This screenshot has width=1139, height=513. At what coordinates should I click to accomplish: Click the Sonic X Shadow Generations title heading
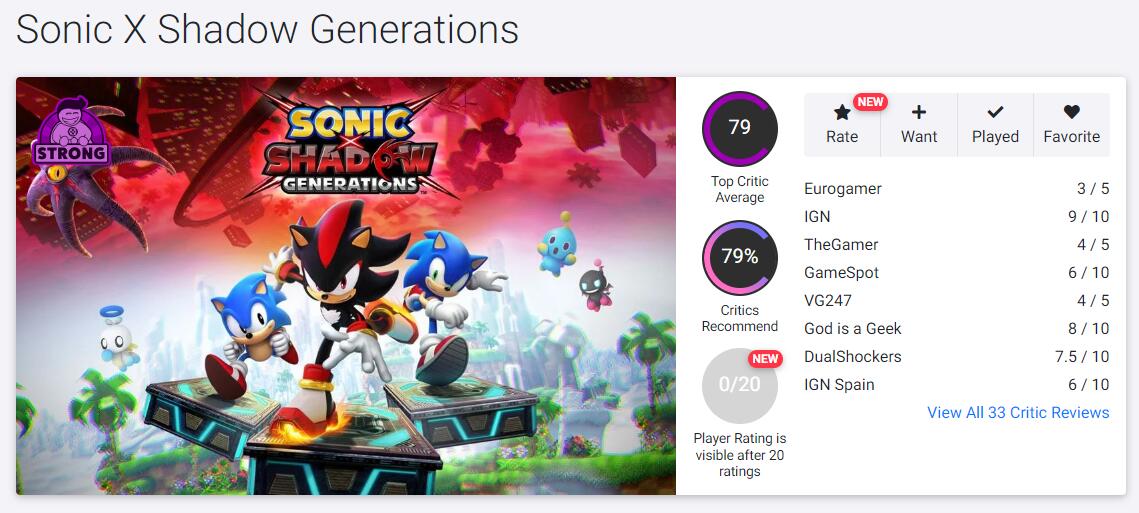click(267, 30)
